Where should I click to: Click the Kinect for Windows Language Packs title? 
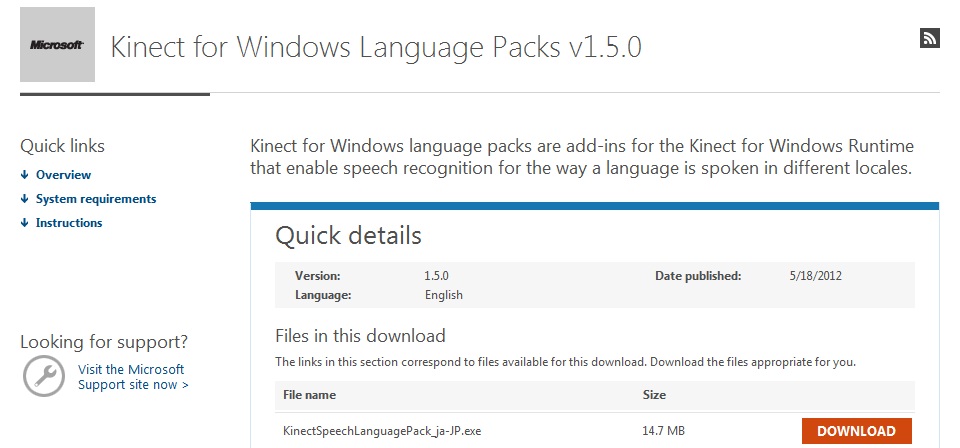pos(375,47)
